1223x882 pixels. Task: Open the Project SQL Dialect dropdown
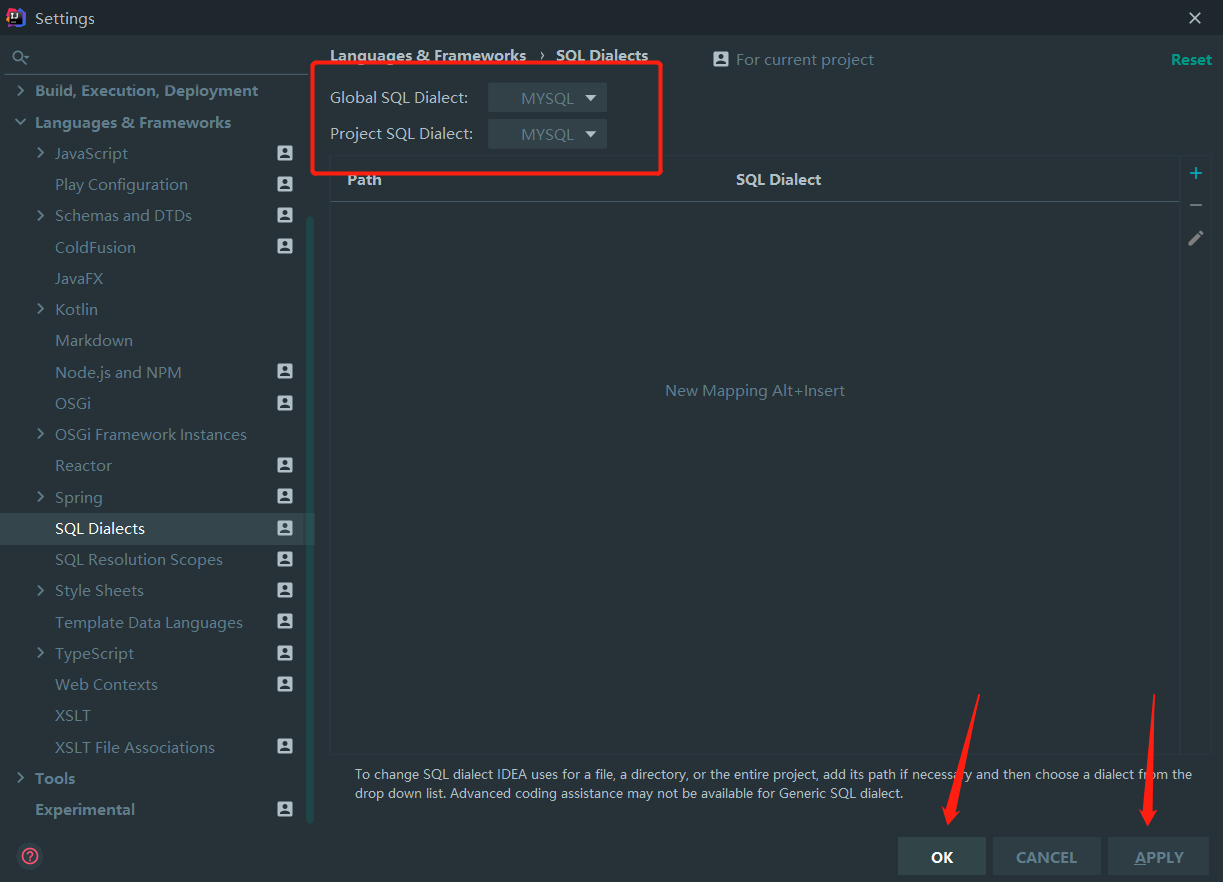click(x=547, y=134)
